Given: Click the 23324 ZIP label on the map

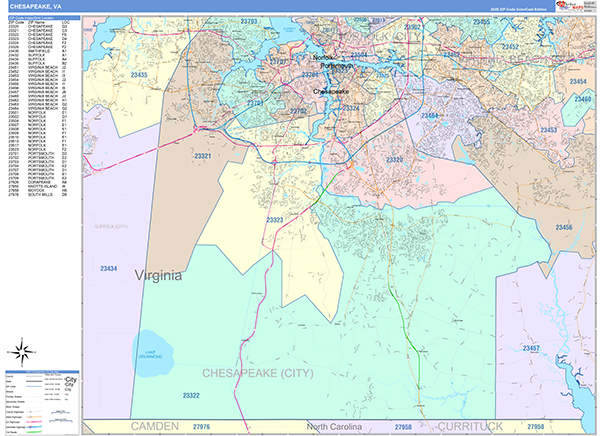Looking at the screenshot, I should coord(351,108).
